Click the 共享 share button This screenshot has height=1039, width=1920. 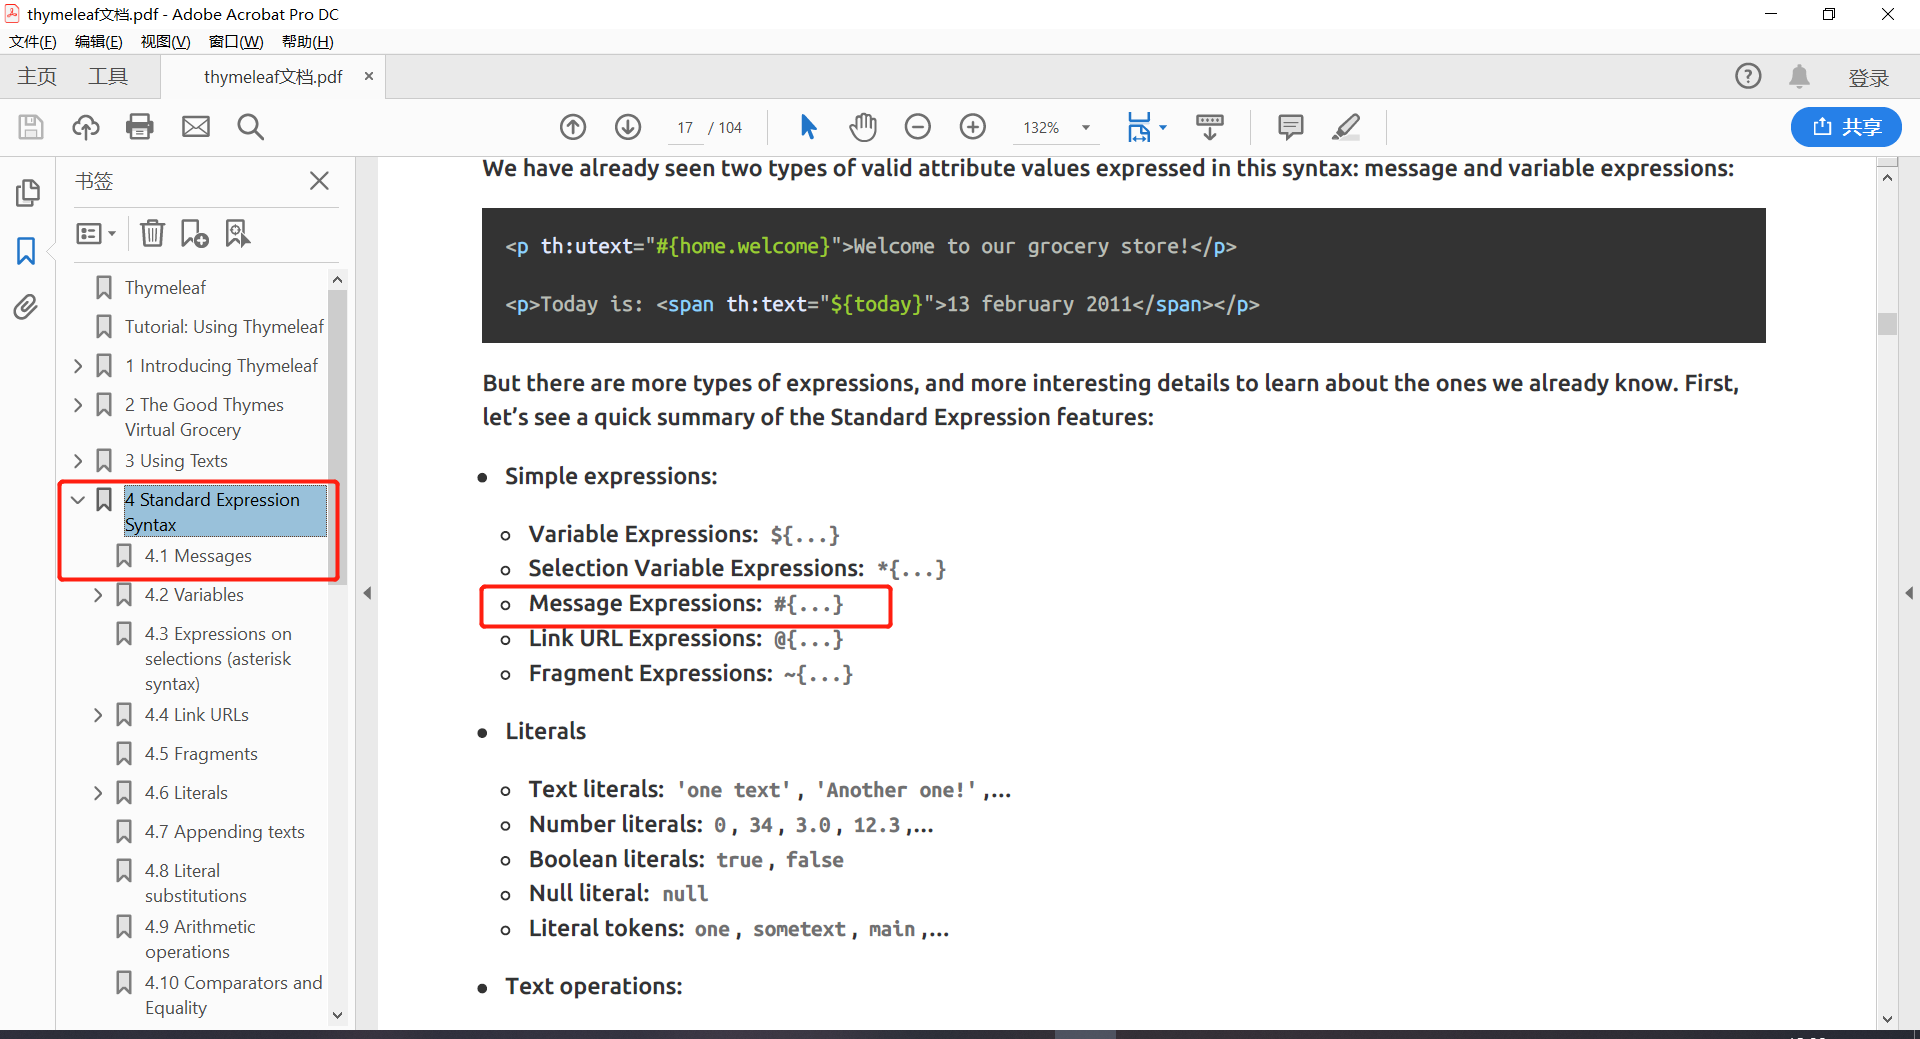(x=1845, y=127)
